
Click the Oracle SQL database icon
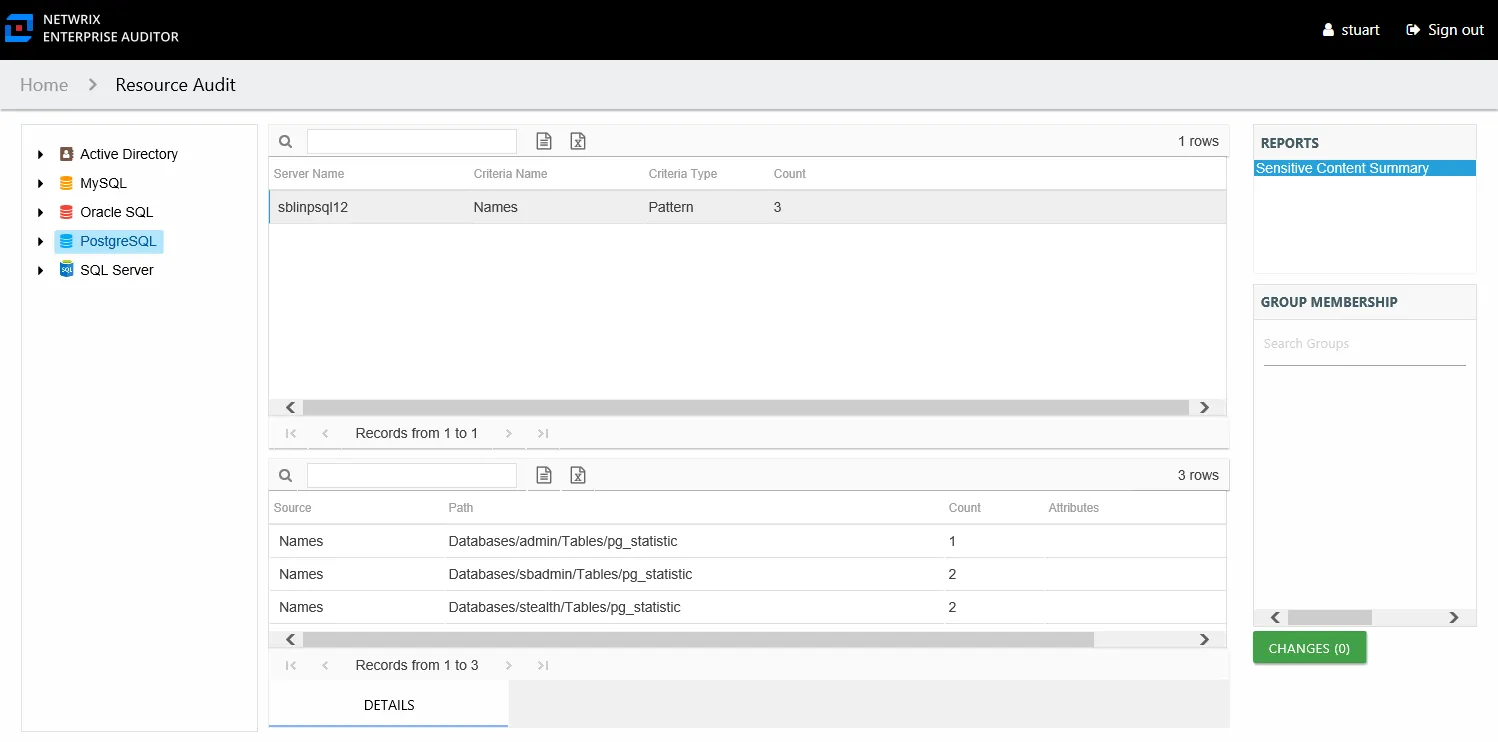point(66,212)
